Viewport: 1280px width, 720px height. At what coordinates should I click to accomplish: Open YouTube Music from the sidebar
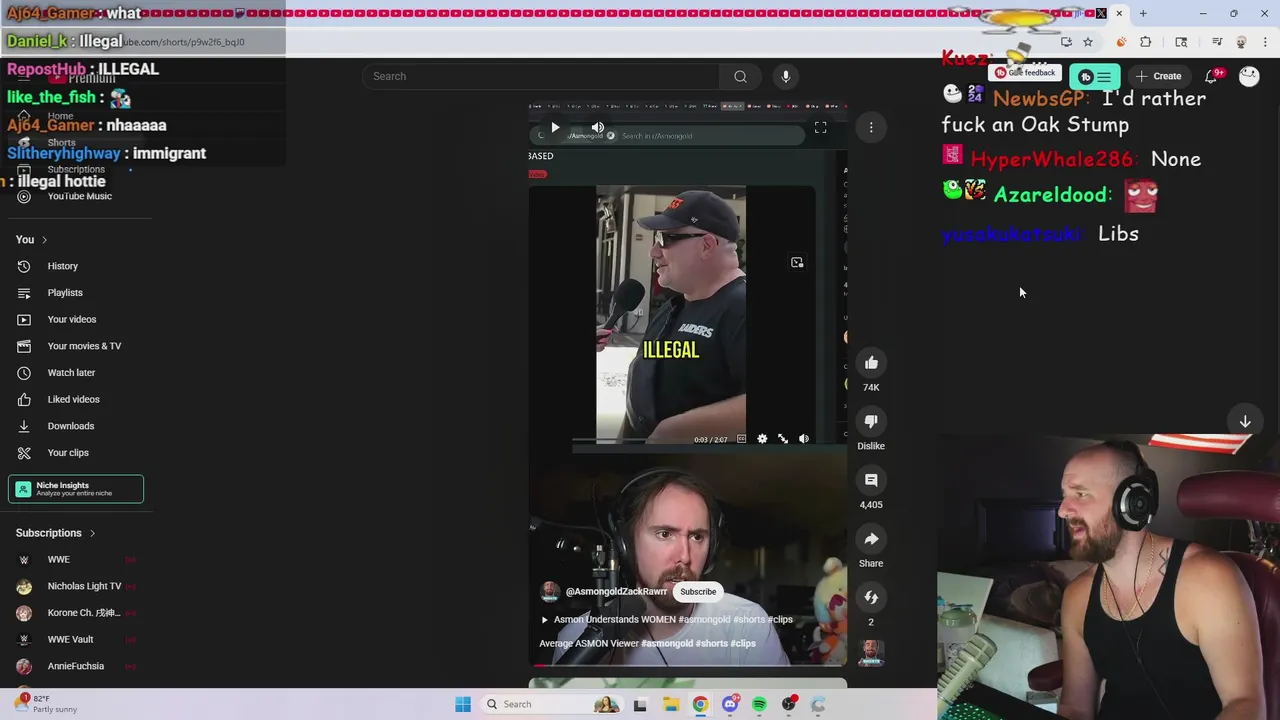pyautogui.click(x=78, y=196)
